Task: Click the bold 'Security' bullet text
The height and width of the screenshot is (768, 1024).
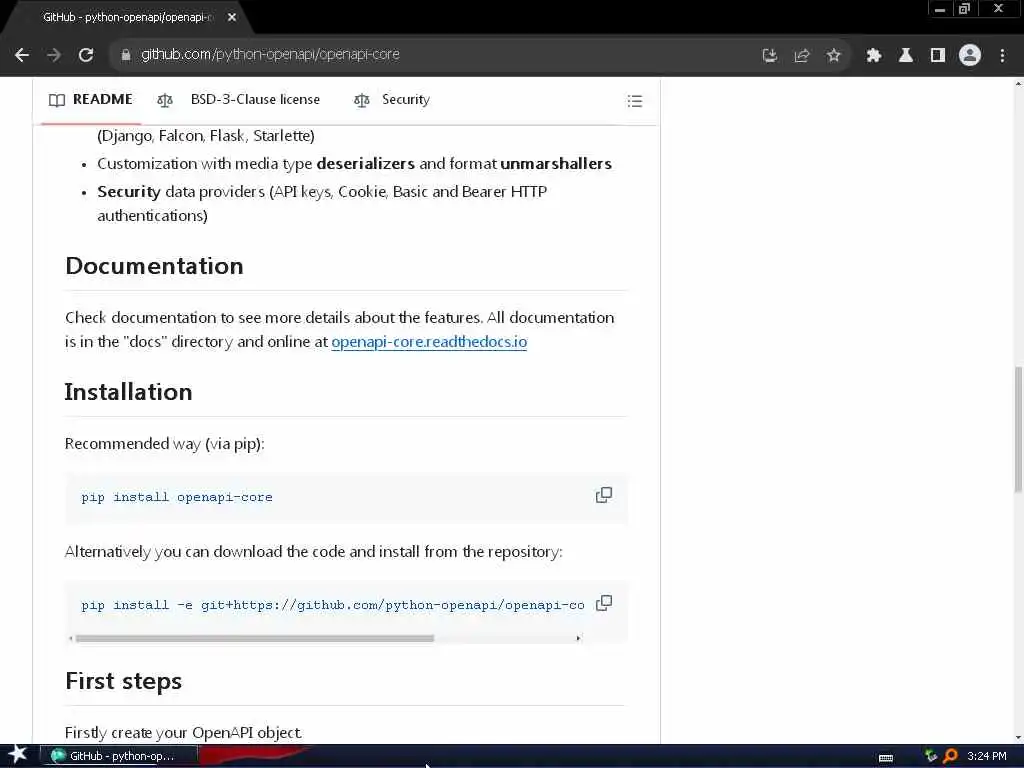Action: [x=129, y=192]
